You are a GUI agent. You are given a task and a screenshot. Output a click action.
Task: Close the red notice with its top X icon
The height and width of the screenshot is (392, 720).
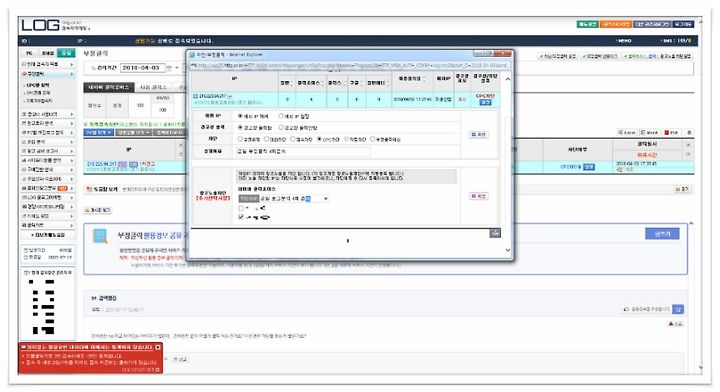coord(158,347)
